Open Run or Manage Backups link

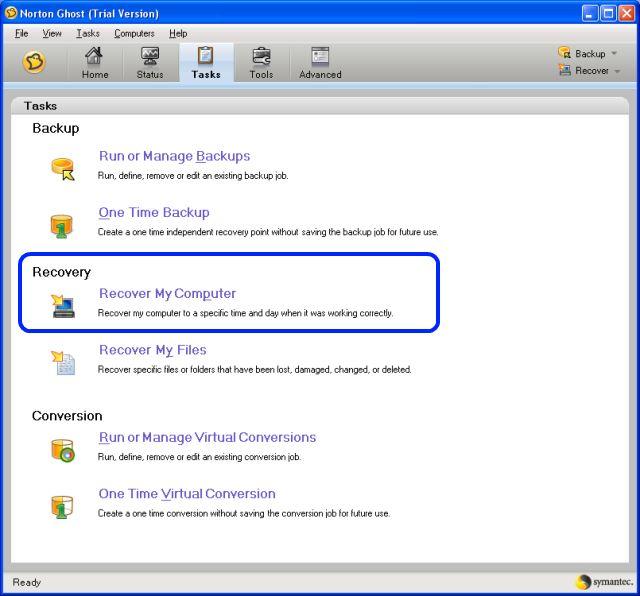175,156
